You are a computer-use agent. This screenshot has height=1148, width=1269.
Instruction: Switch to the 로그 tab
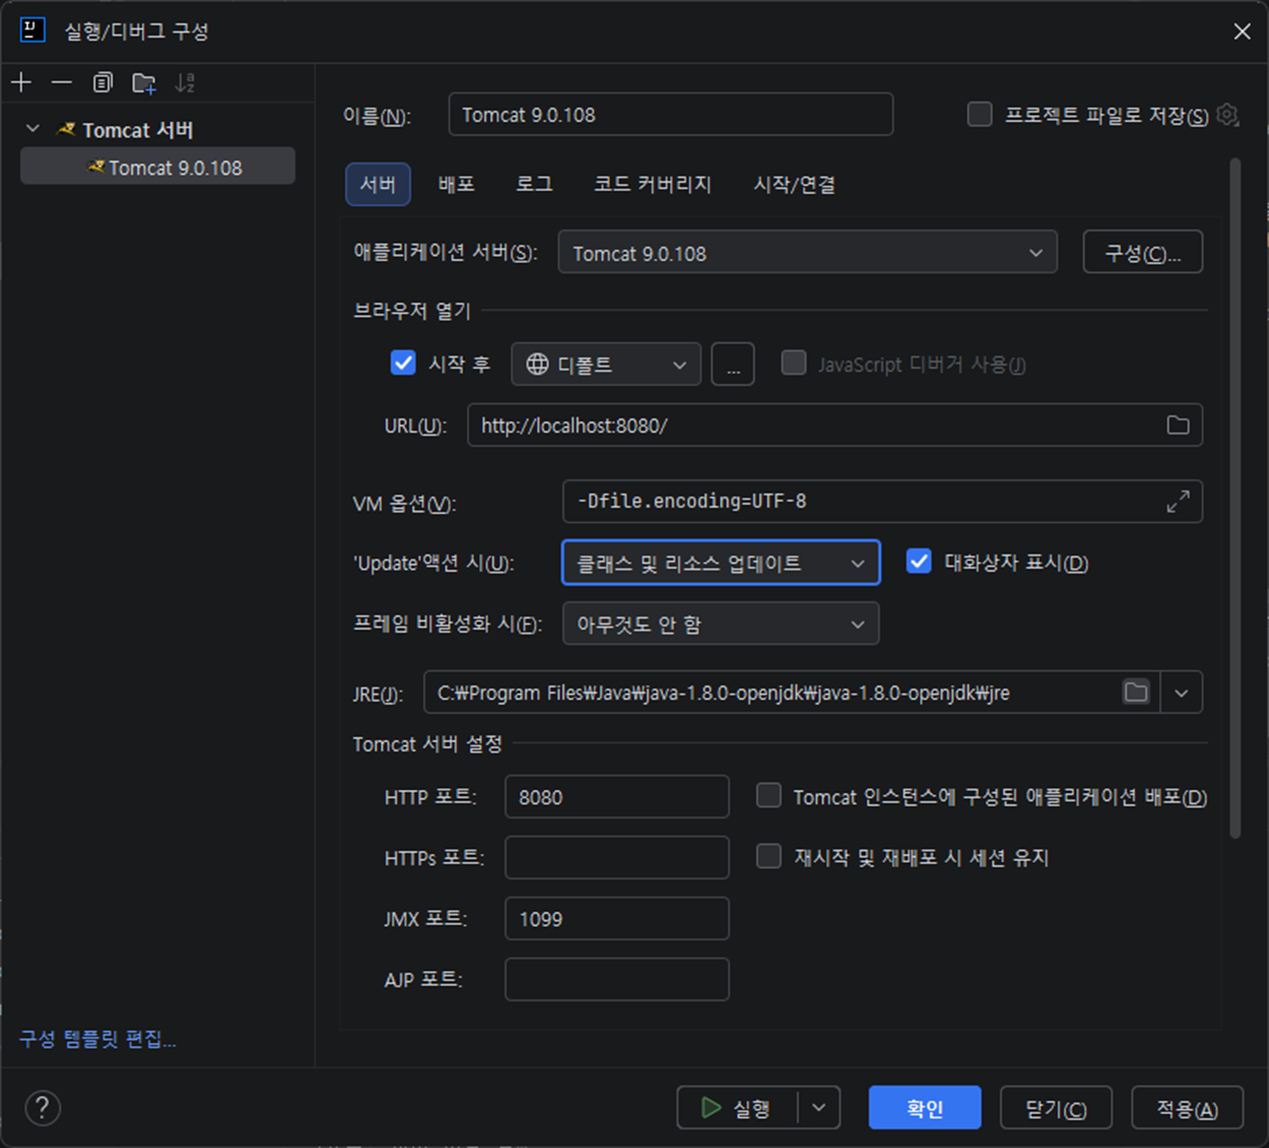pos(534,184)
